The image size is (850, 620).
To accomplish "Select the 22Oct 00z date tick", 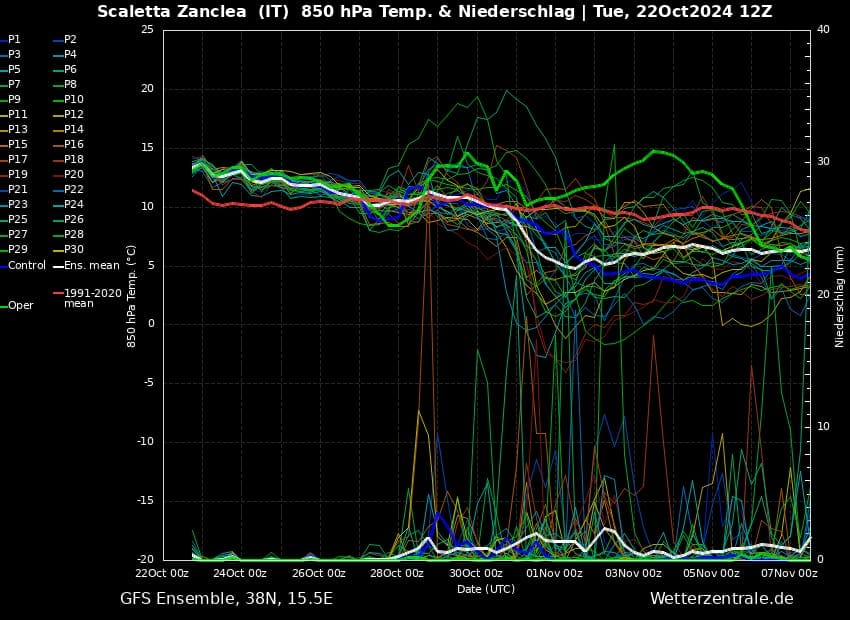I will click(x=163, y=573).
